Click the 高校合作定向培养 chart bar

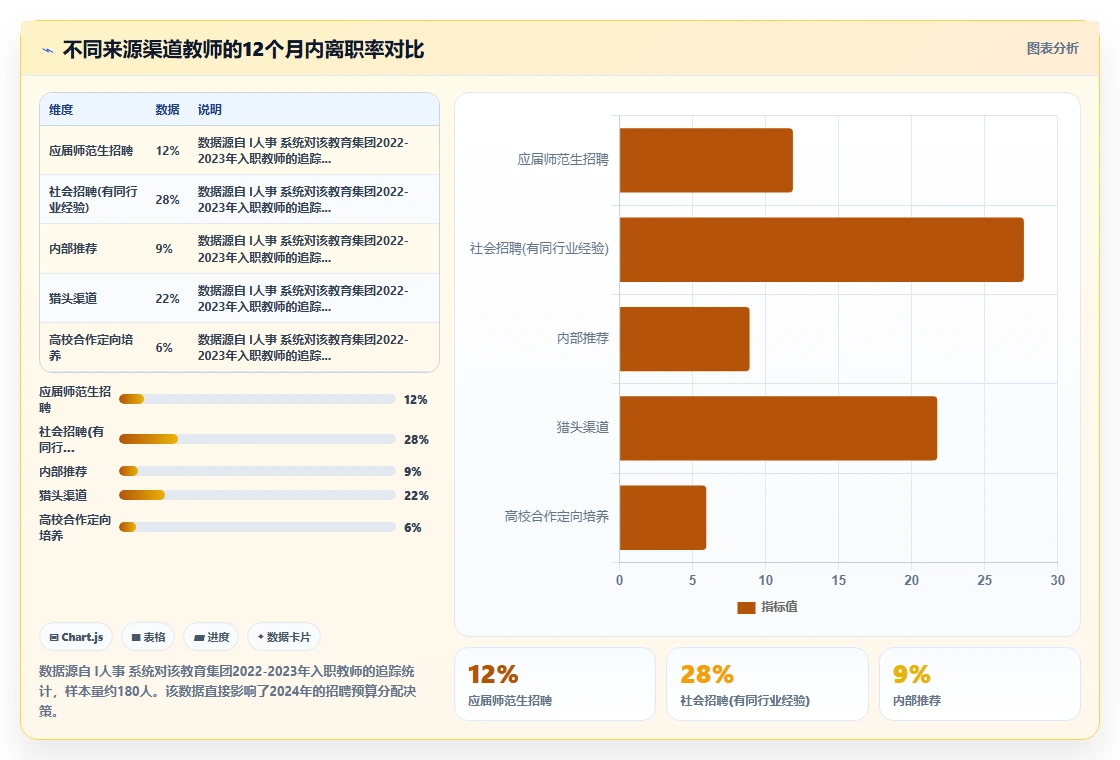(662, 517)
